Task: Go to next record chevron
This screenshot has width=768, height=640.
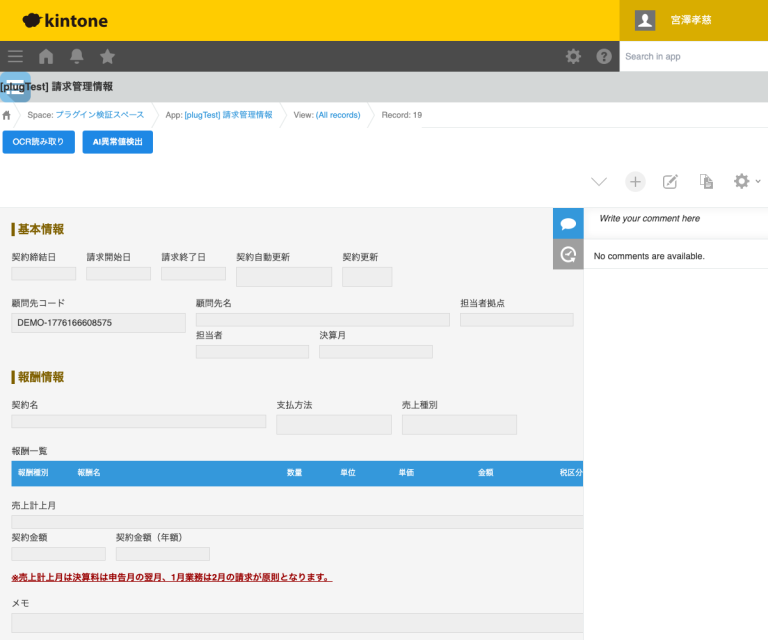Action: point(599,181)
